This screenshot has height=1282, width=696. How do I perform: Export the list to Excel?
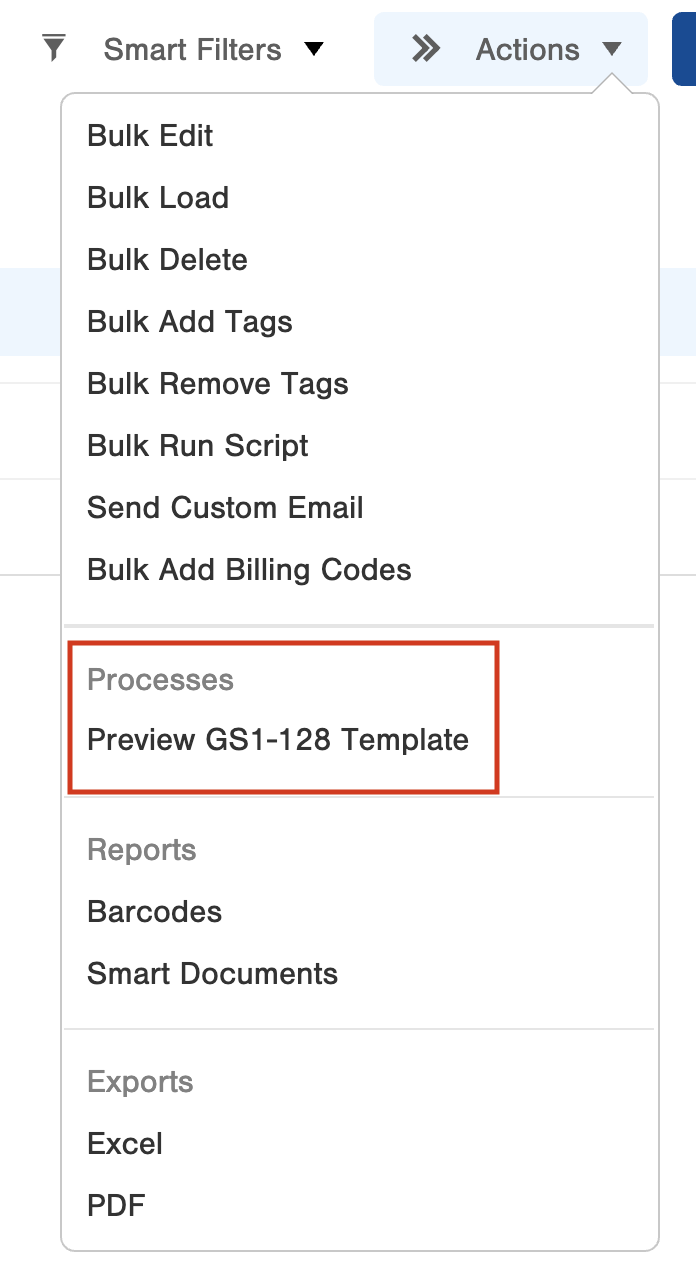point(124,1144)
